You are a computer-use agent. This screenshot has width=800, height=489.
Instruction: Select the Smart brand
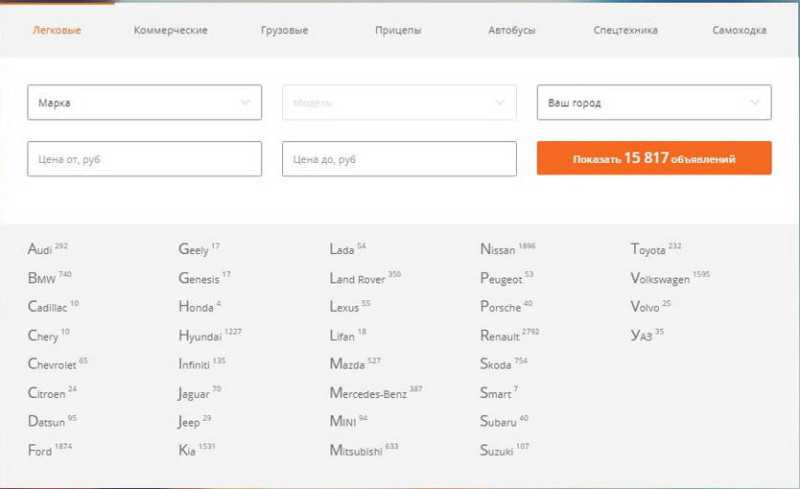pyautogui.click(x=495, y=393)
